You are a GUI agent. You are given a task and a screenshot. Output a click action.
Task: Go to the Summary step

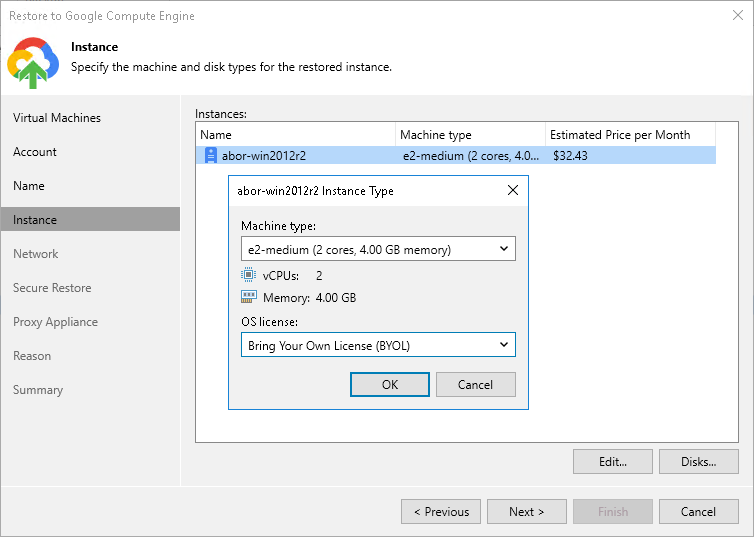click(x=38, y=390)
